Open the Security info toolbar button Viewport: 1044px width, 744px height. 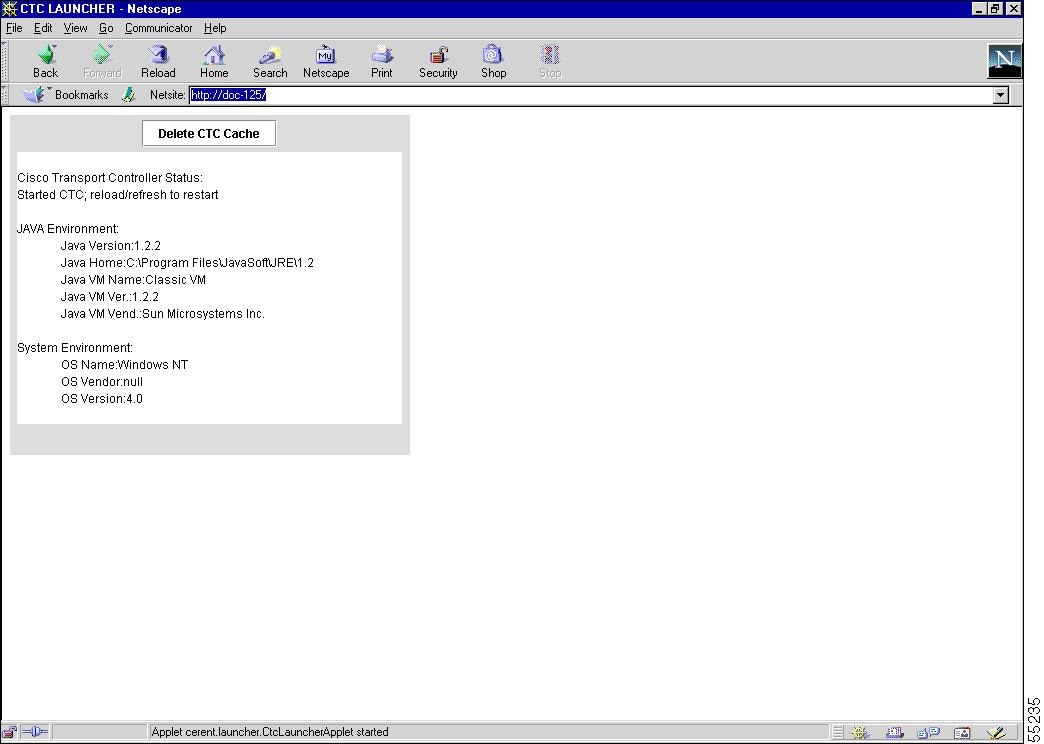click(x=437, y=61)
